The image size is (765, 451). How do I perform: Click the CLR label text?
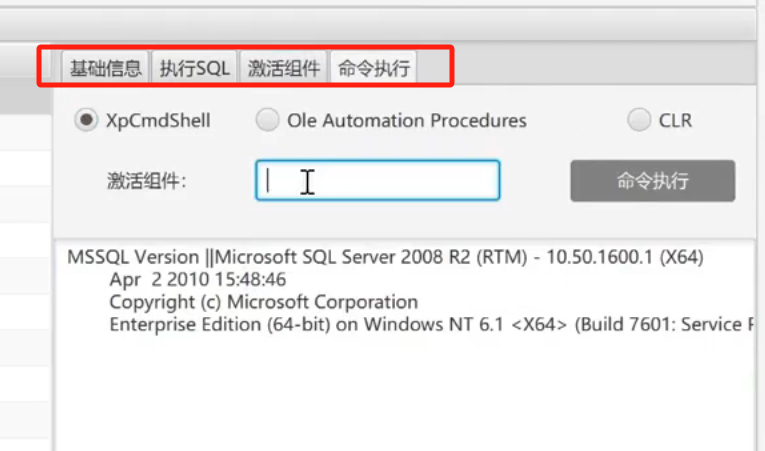coord(675,121)
